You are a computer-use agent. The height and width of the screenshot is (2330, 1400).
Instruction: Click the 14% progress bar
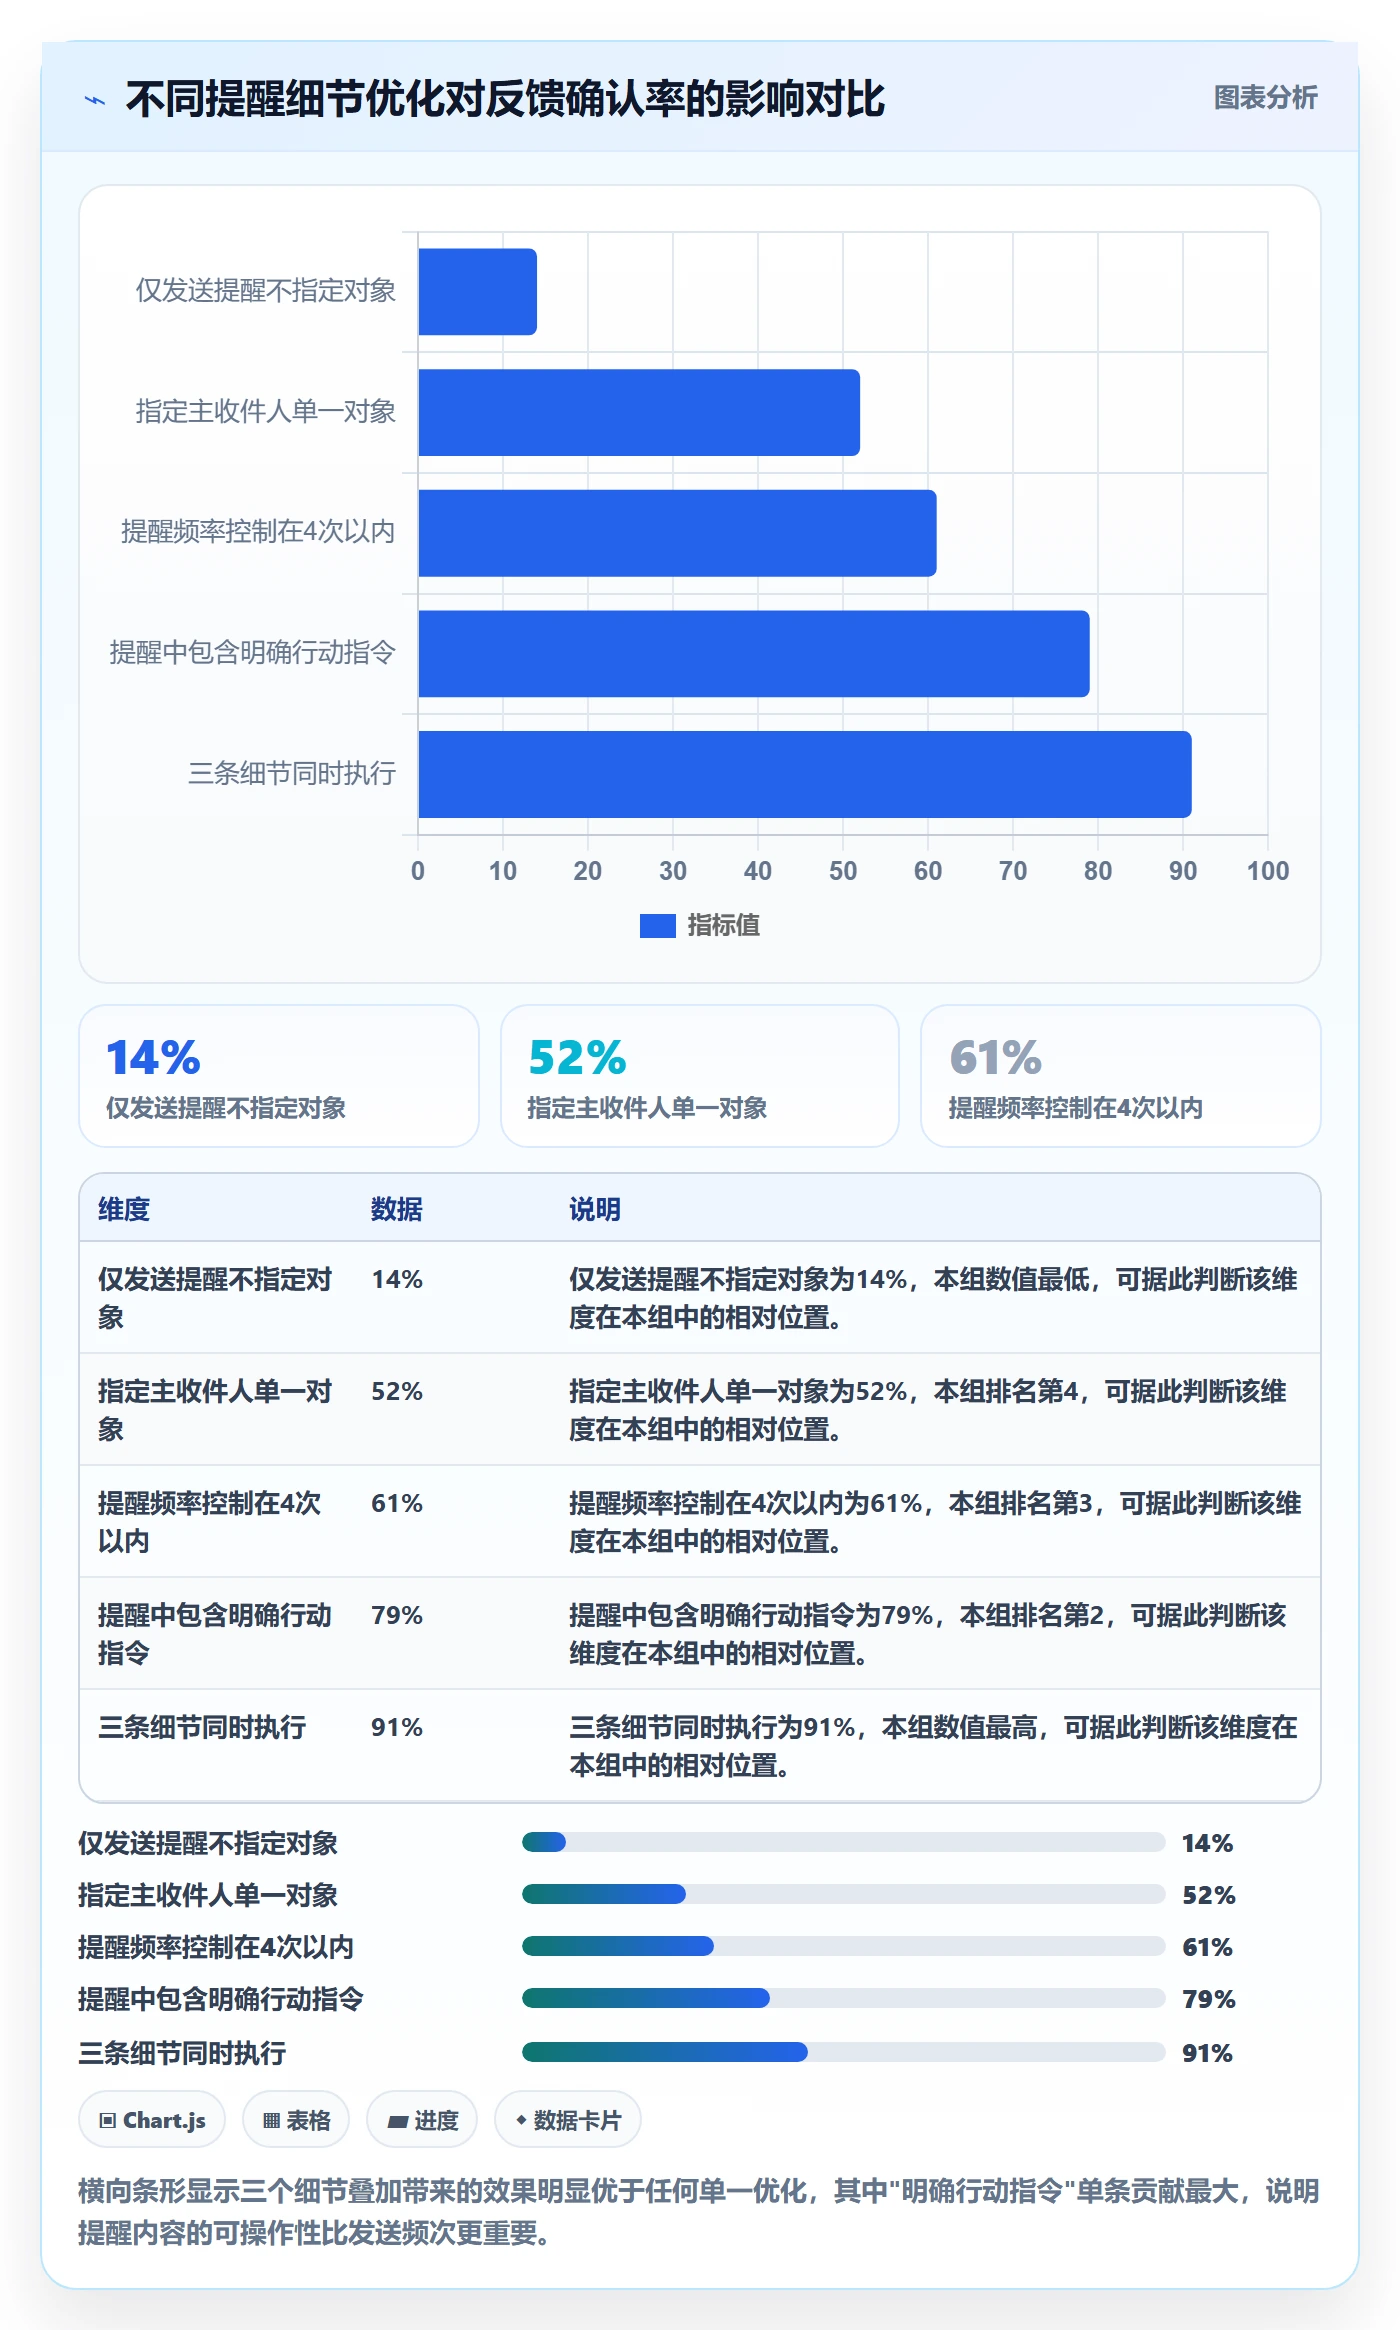click(843, 1842)
